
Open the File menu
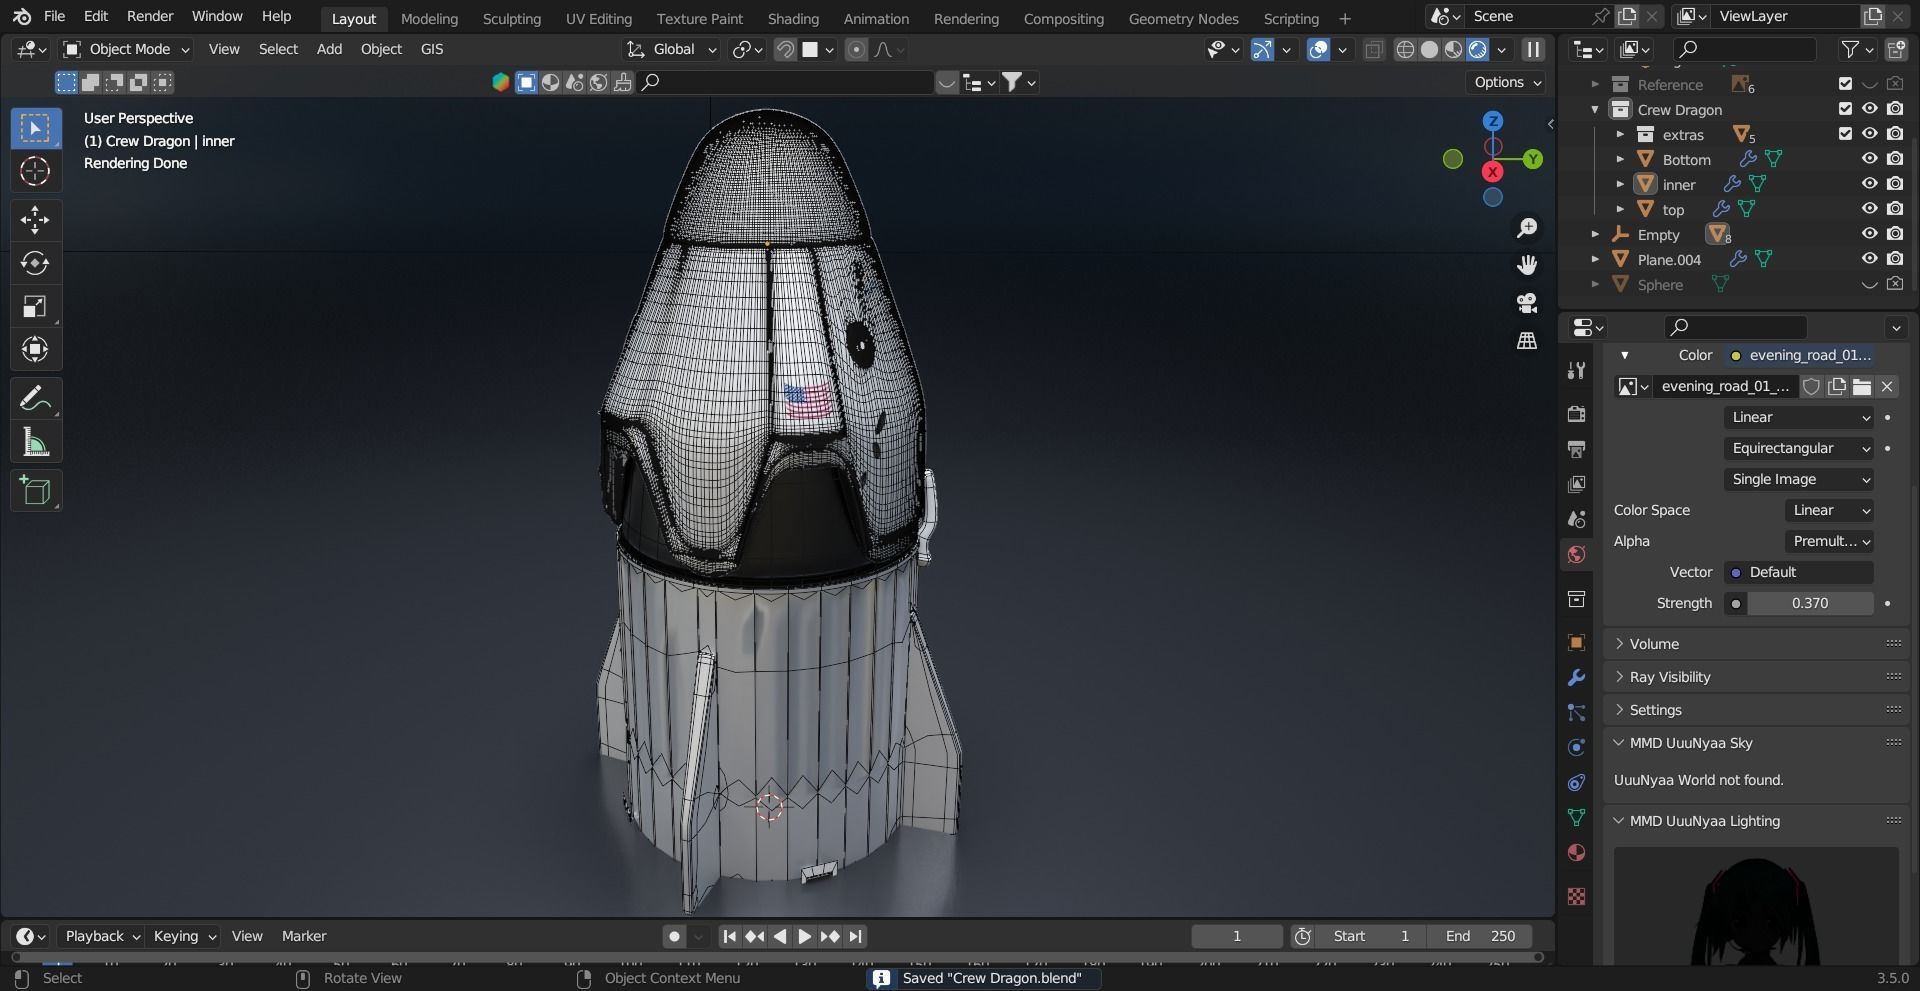pos(55,16)
